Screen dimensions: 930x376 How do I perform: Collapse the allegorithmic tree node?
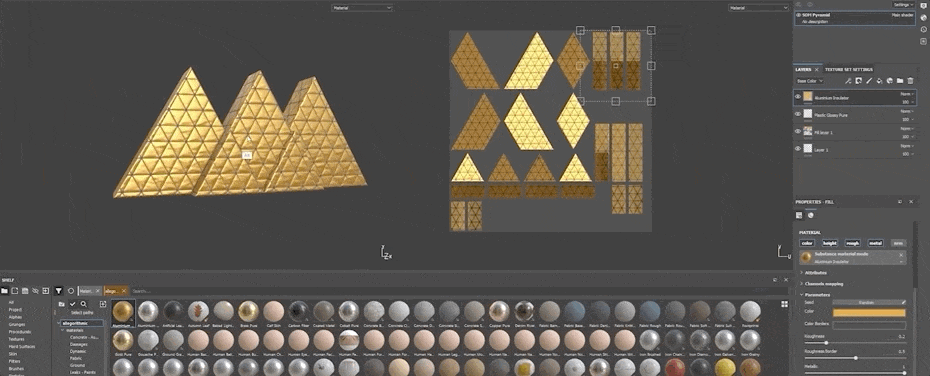[59, 323]
